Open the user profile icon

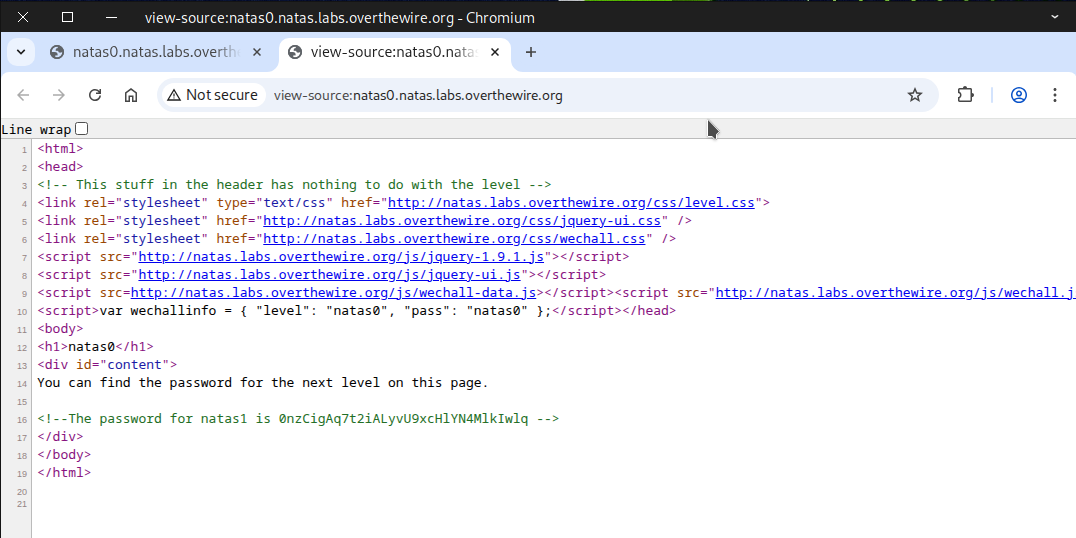tap(1019, 95)
